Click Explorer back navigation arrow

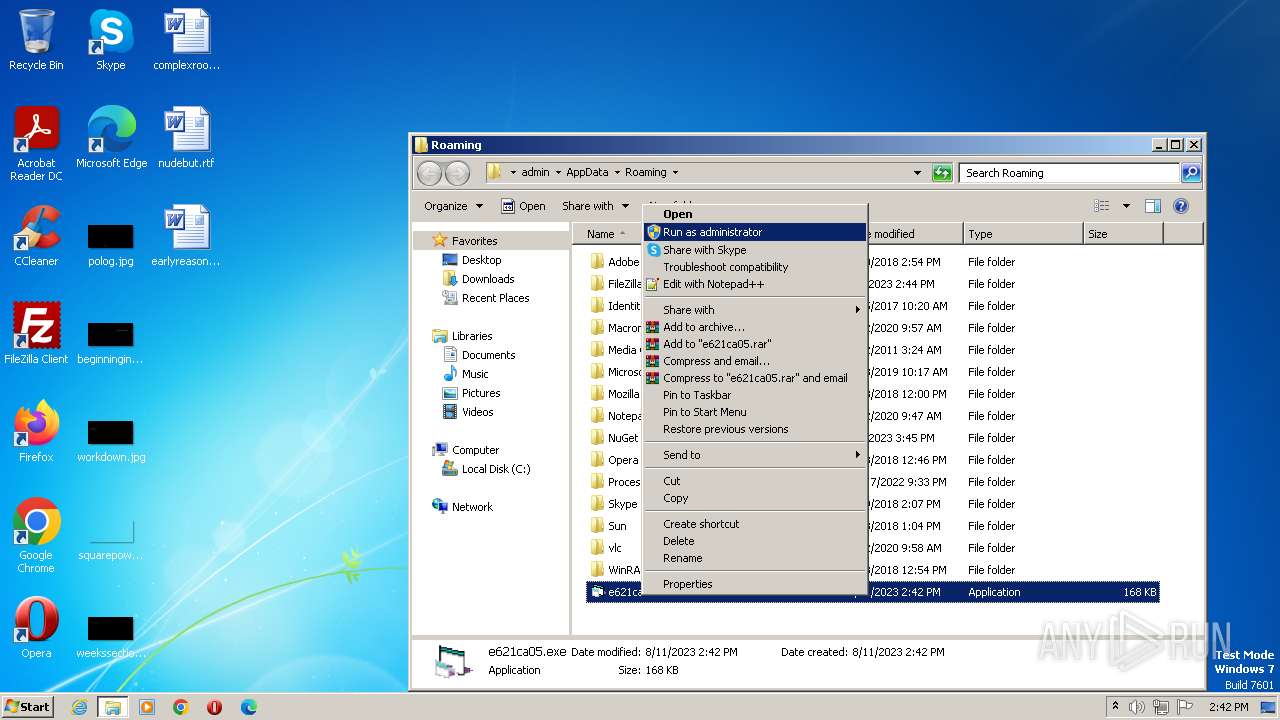coord(429,173)
